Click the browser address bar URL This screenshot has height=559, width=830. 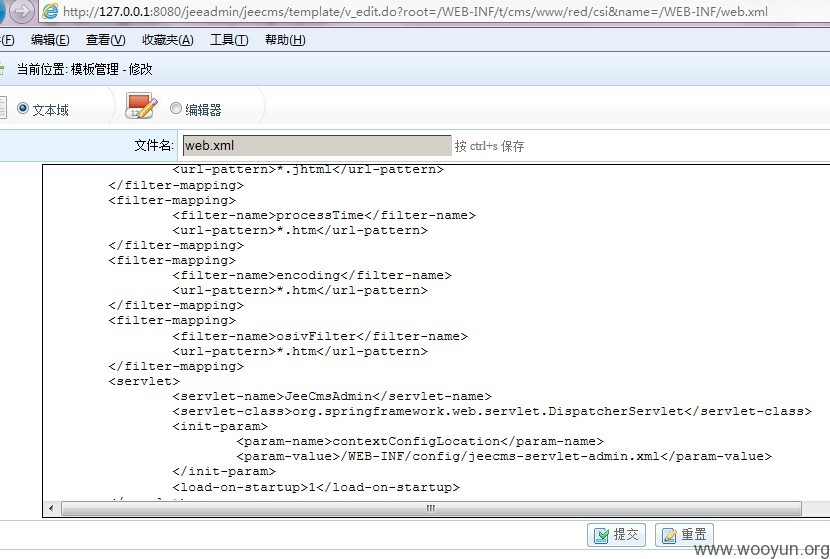[415, 12]
